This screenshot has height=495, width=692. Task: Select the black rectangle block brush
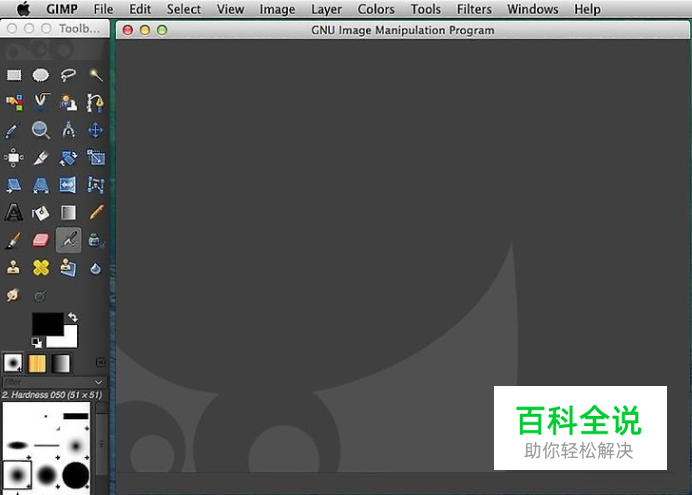click(x=75, y=416)
